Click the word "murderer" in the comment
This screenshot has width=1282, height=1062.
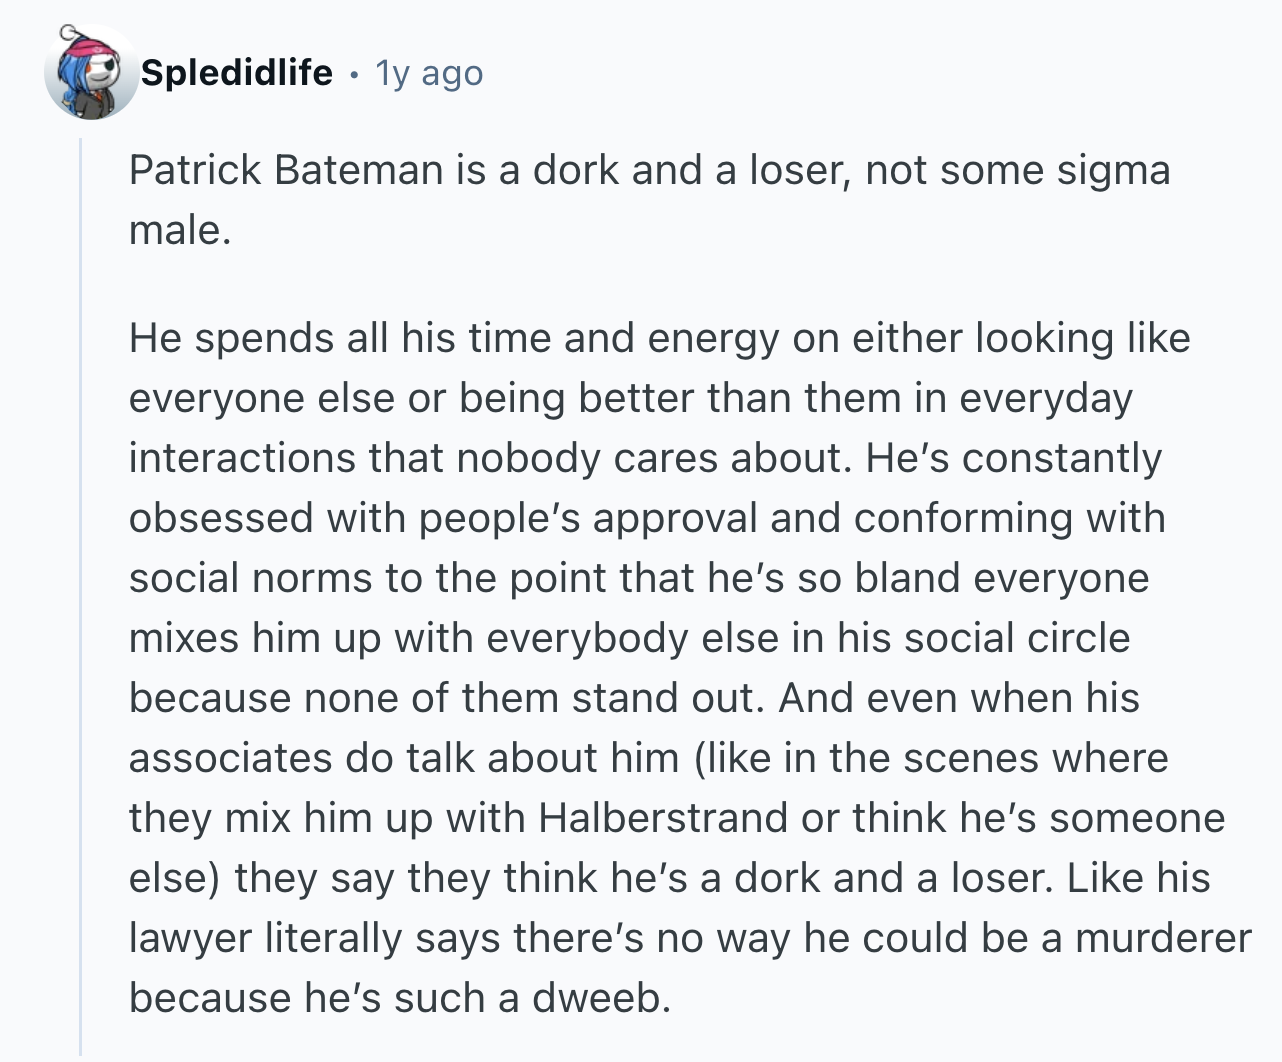[1163, 938]
